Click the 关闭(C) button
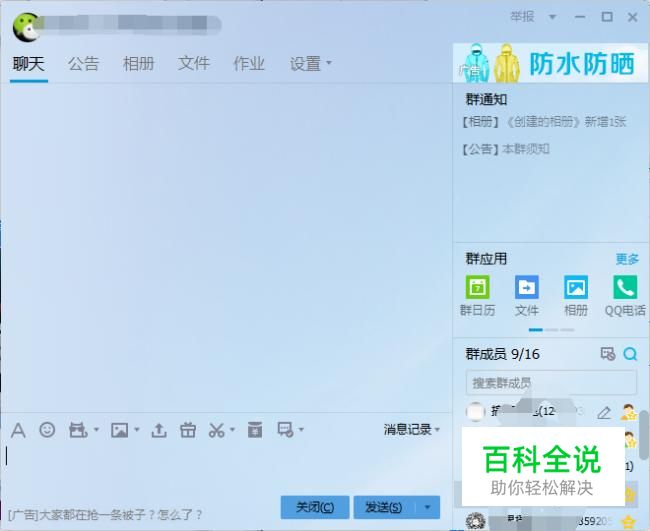This screenshot has height=531, width=650. coord(315,507)
